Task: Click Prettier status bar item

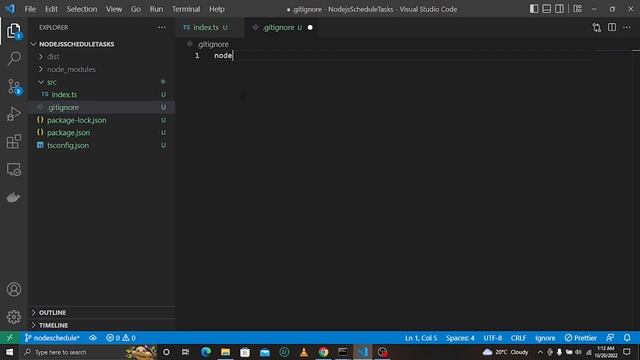Action: click(x=580, y=338)
